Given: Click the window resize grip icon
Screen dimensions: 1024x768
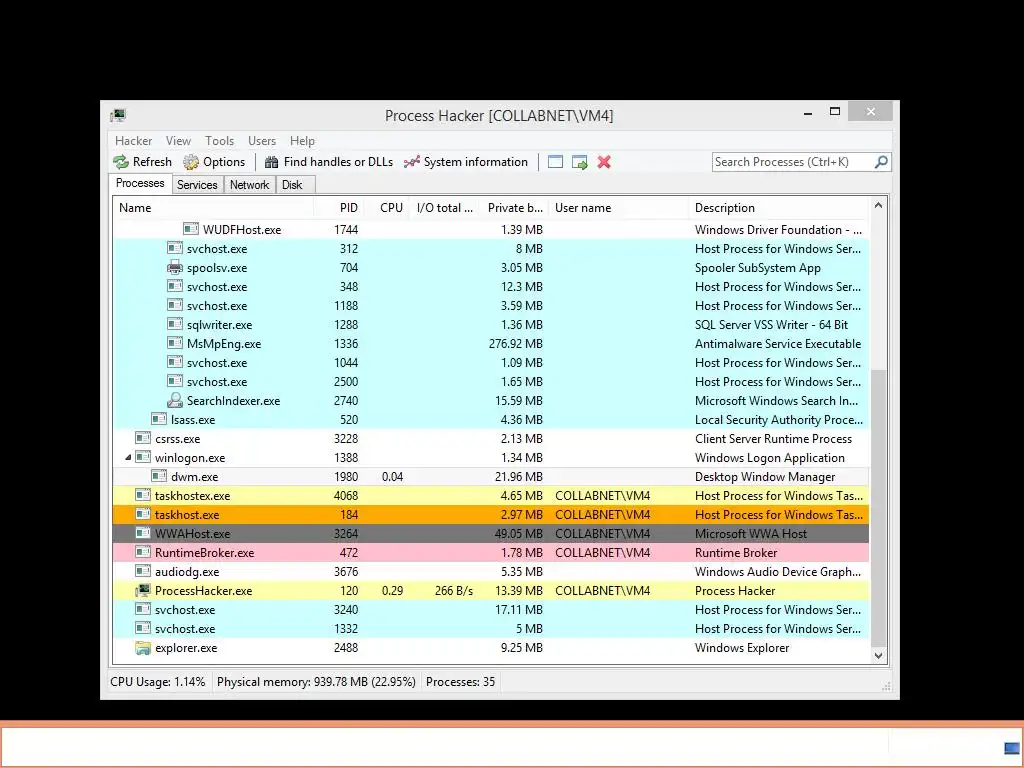Looking at the screenshot, I should coord(886,686).
